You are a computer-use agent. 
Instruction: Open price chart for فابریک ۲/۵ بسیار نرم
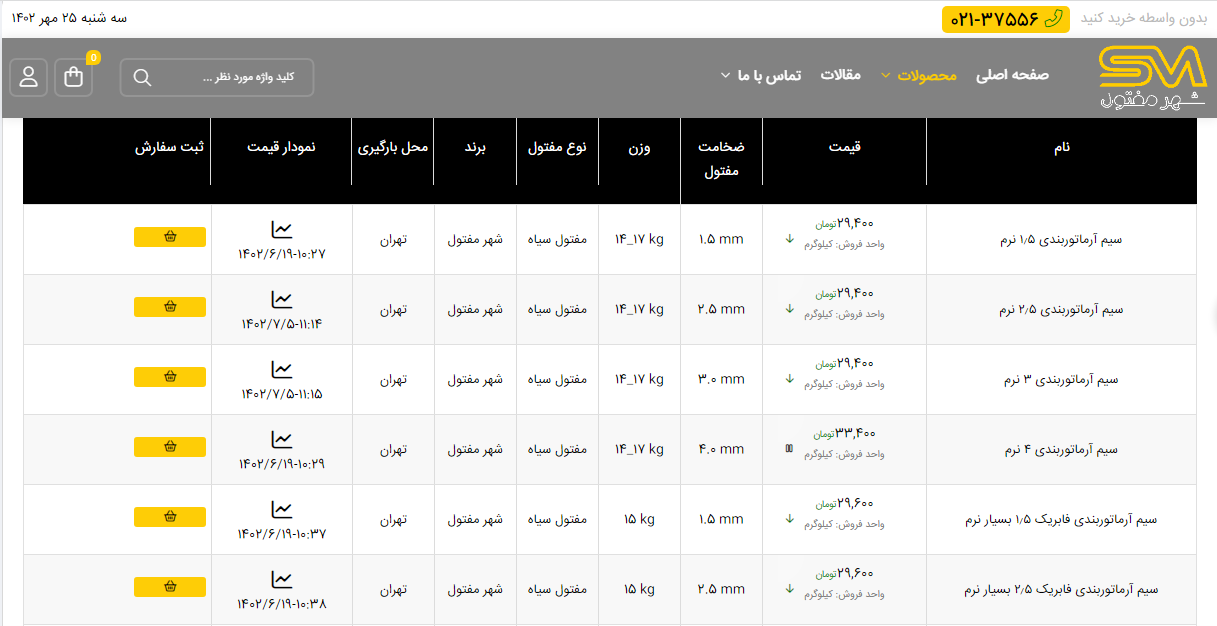tap(282, 580)
